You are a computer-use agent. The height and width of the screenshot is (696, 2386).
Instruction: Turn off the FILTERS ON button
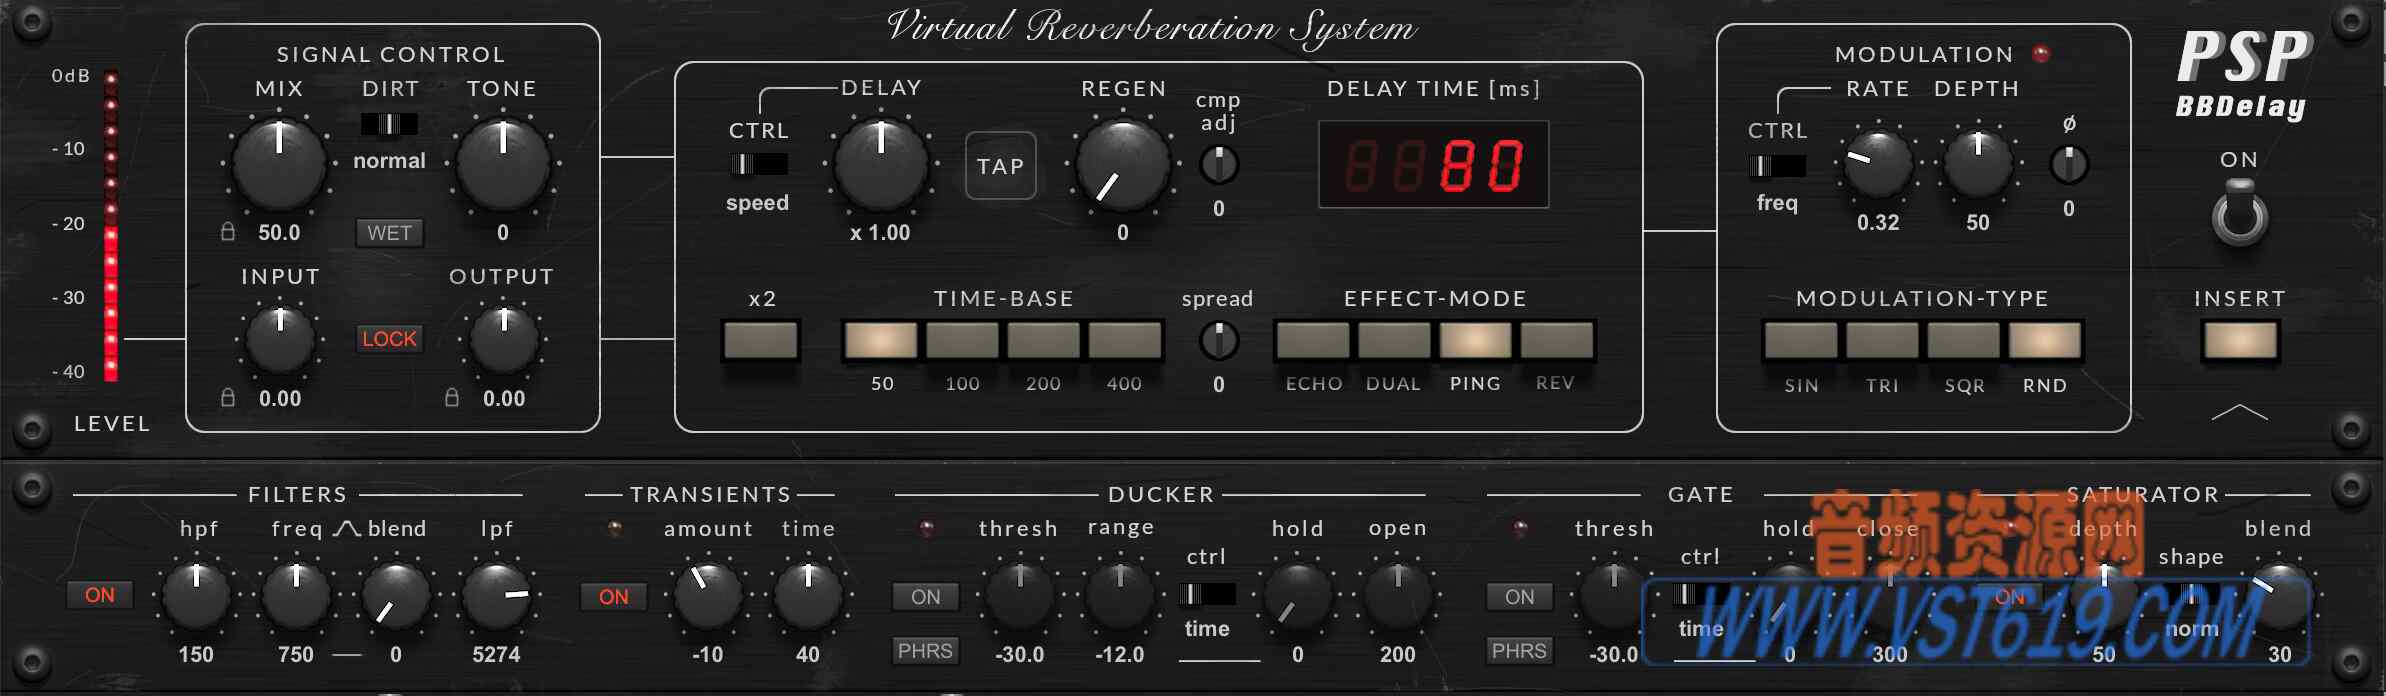pos(100,595)
